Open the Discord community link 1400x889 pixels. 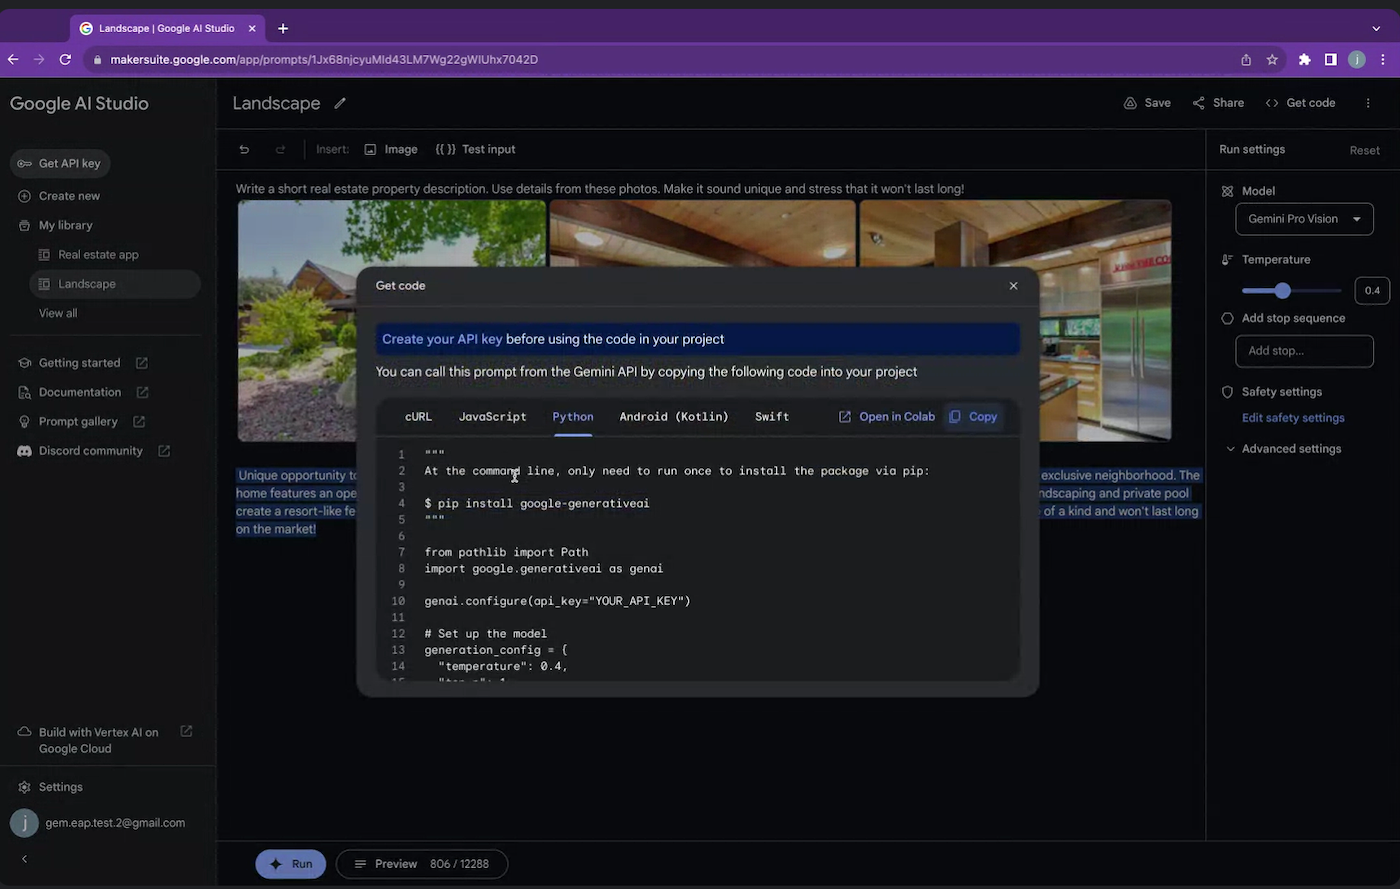90,450
